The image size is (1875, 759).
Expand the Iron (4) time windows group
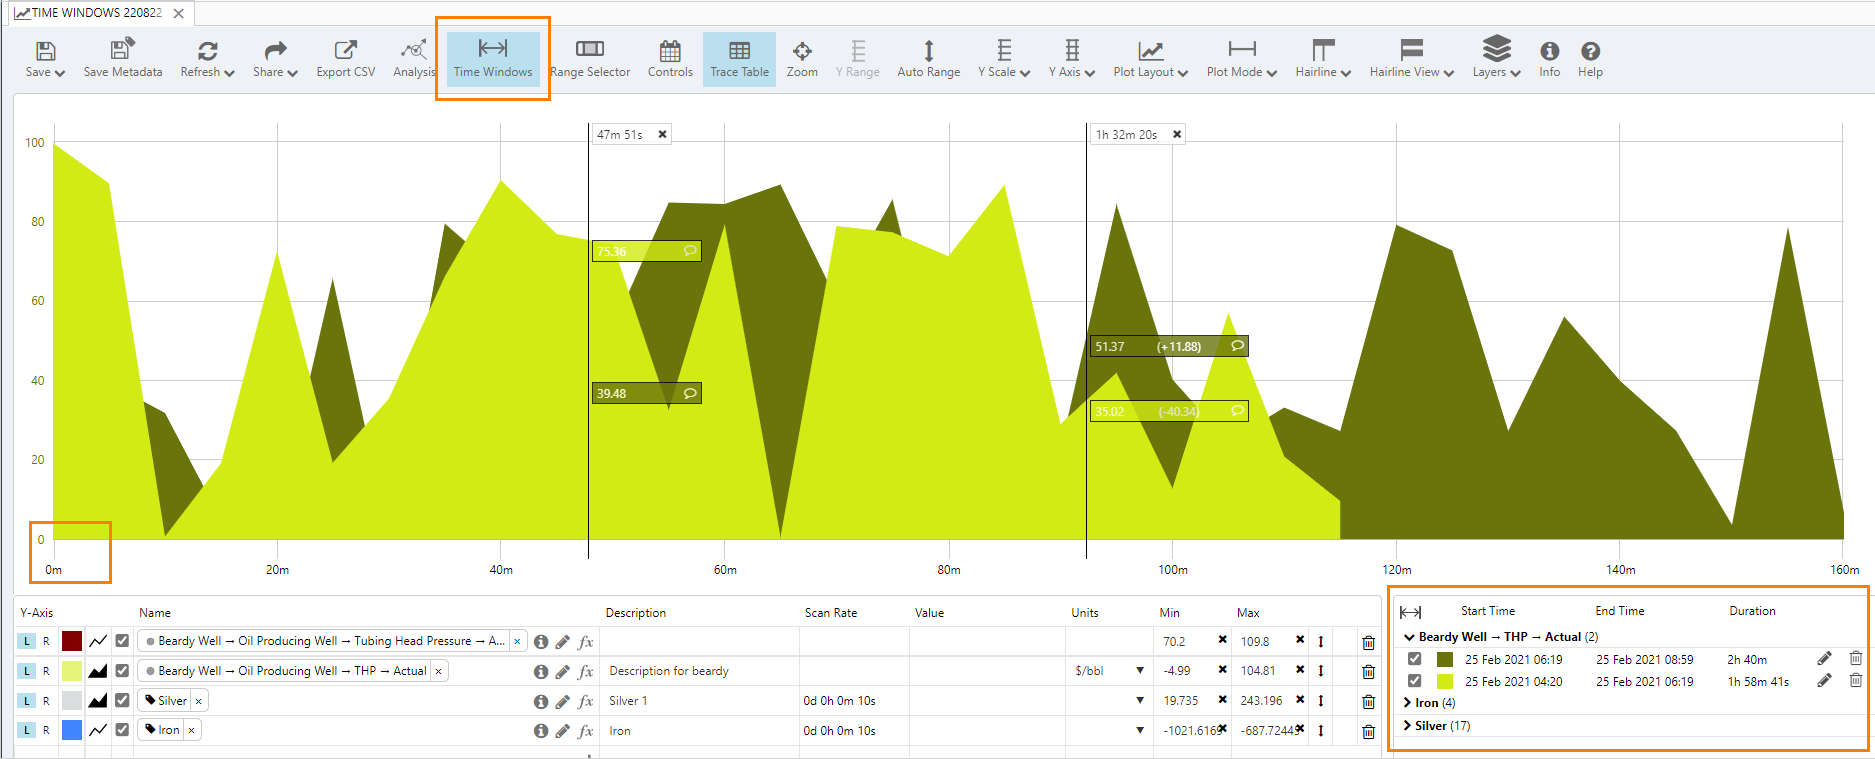[x=1408, y=703]
